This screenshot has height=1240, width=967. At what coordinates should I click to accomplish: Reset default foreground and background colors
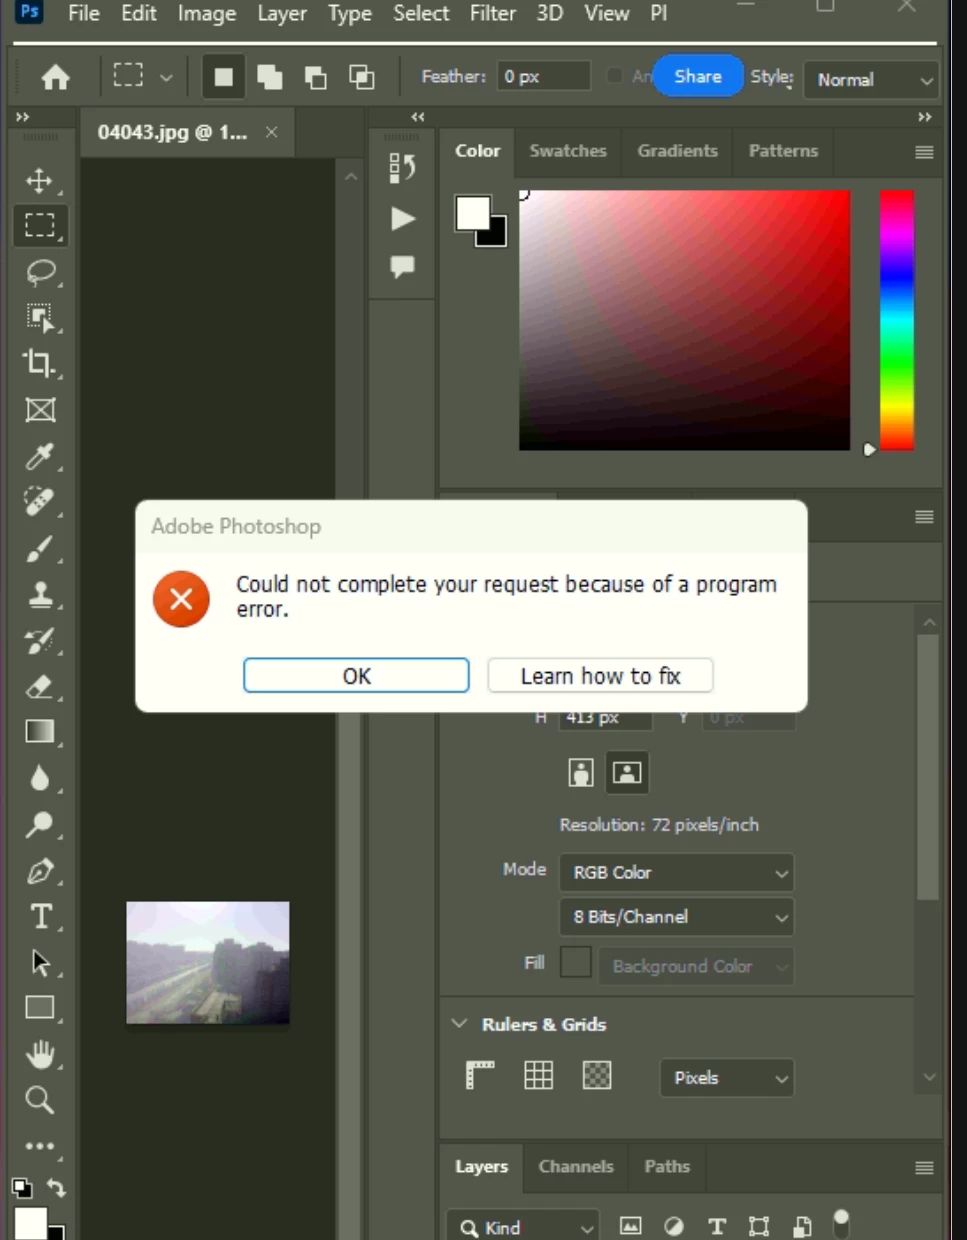coord(22,1188)
